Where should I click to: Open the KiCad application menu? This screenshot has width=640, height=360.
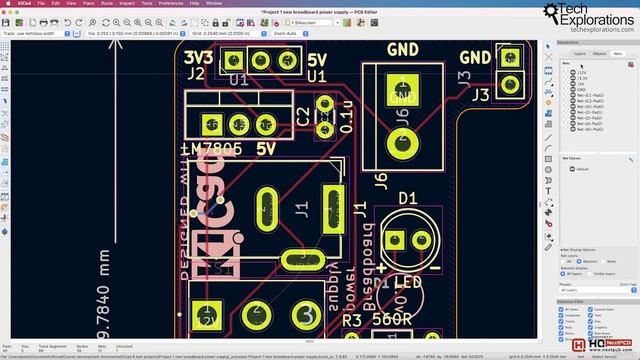click(24, 3)
